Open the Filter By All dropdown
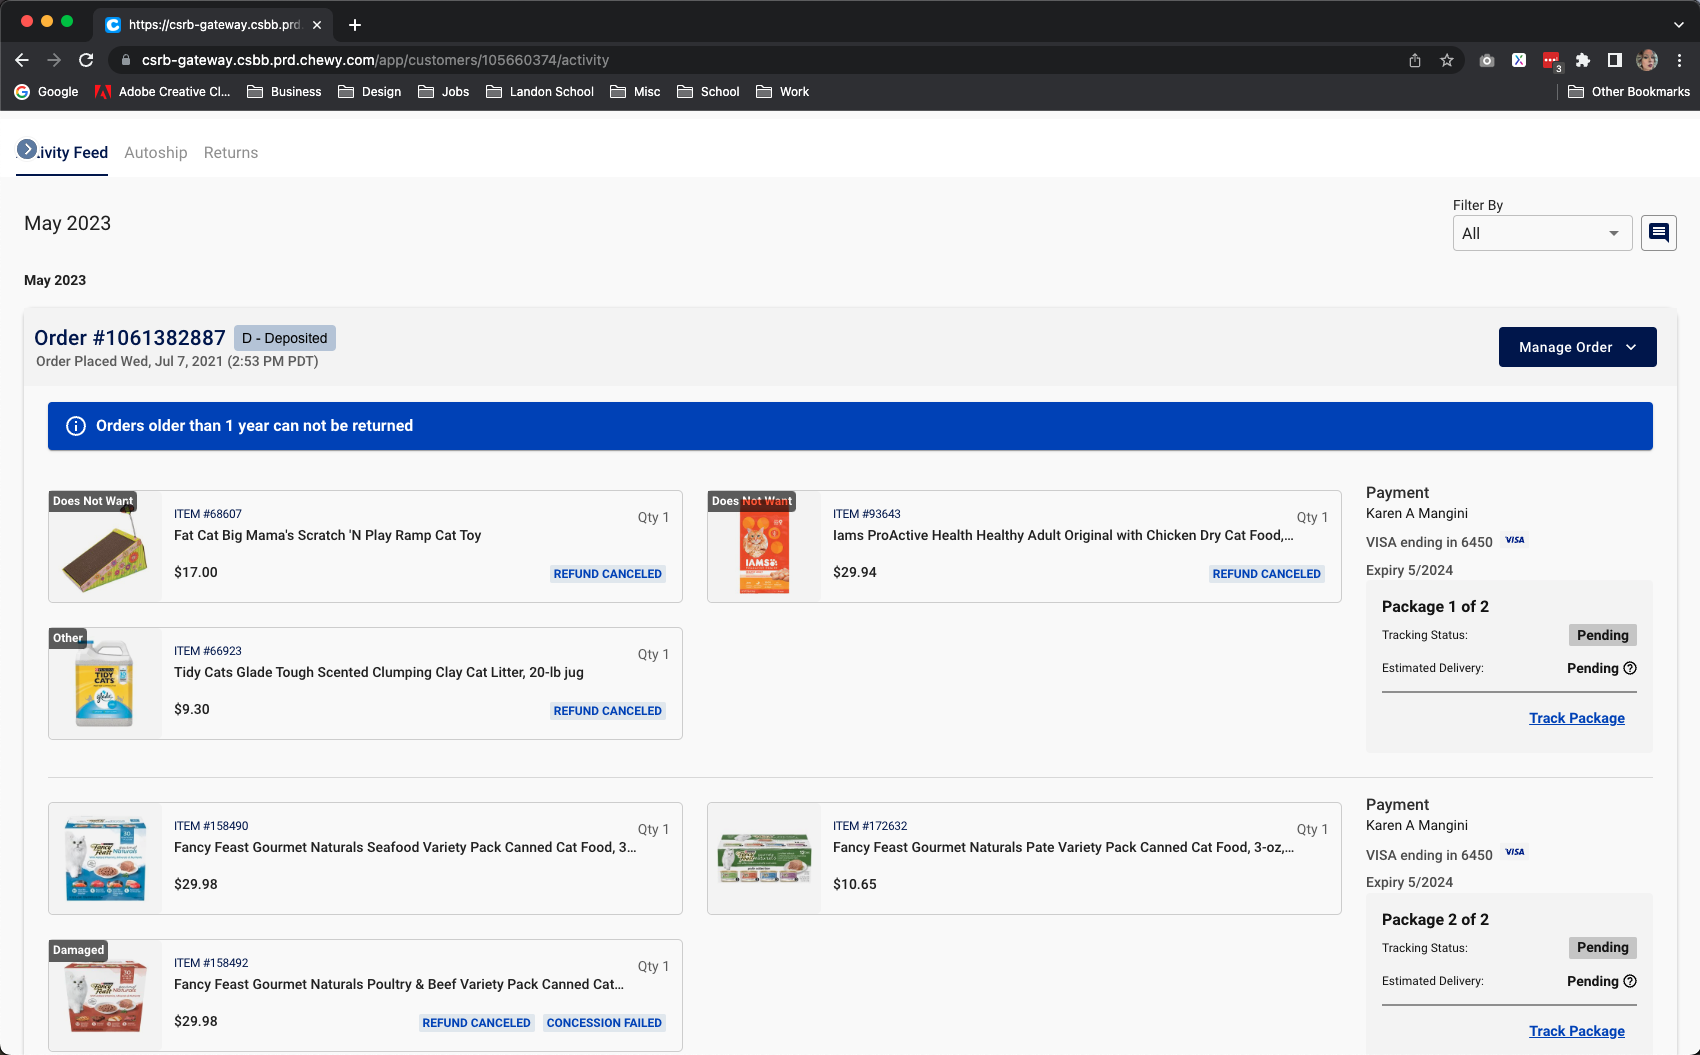This screenshot has width=1700, height=1055. 1542,233
